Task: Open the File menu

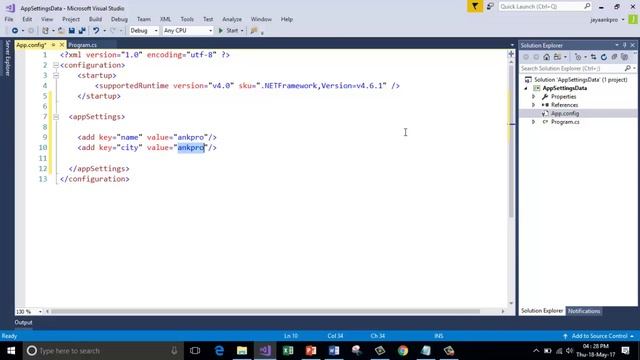Action: click(9, 19)
